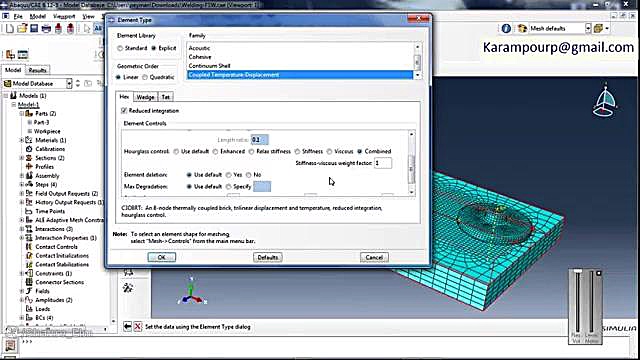640x360 pixels.
Task: Expand the Sections (2) tree node
Action: tap(22, 158)
